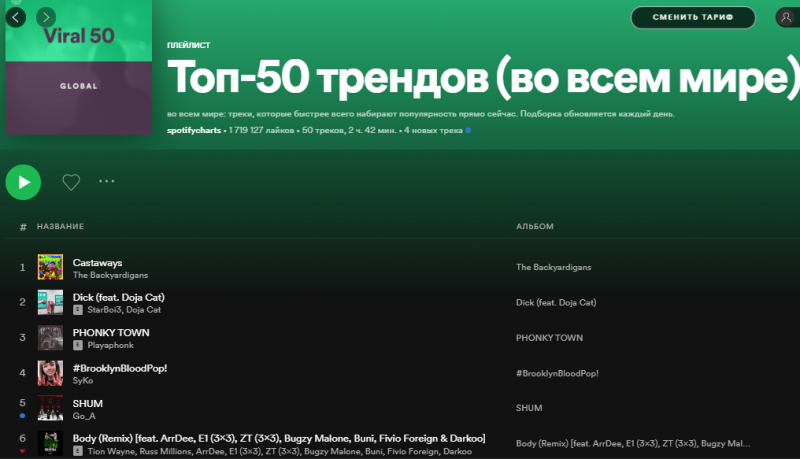Click the Dick (feat. Doja Cat) cover thumbnail
800x459 pixels.
click(x=50, y=302)
